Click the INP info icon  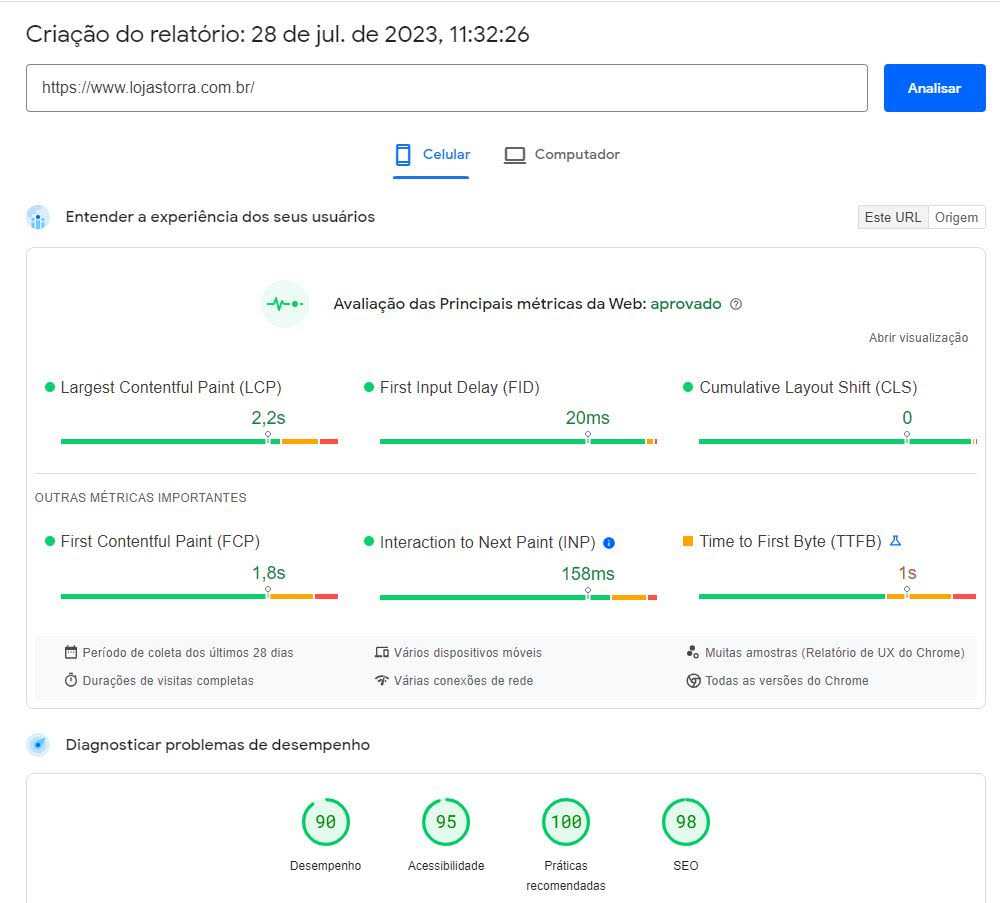[x=609, y=543]
